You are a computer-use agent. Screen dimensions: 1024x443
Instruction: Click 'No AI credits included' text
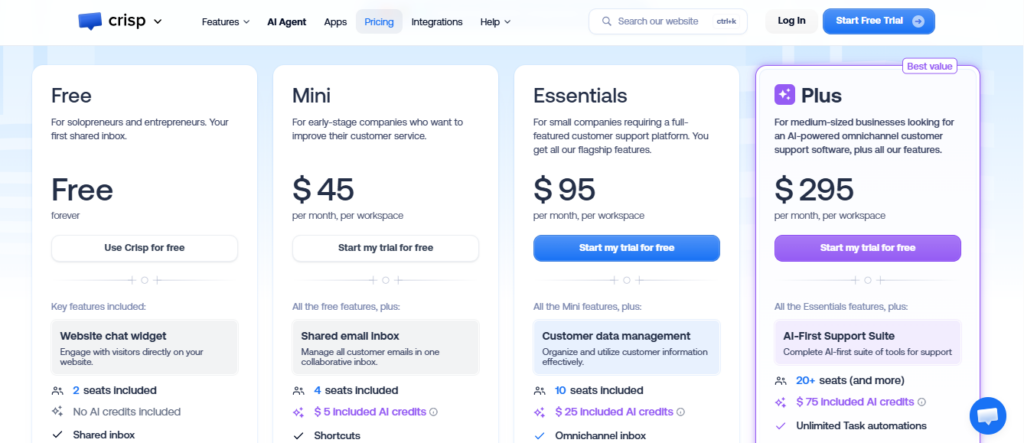(x=127, y=412)
